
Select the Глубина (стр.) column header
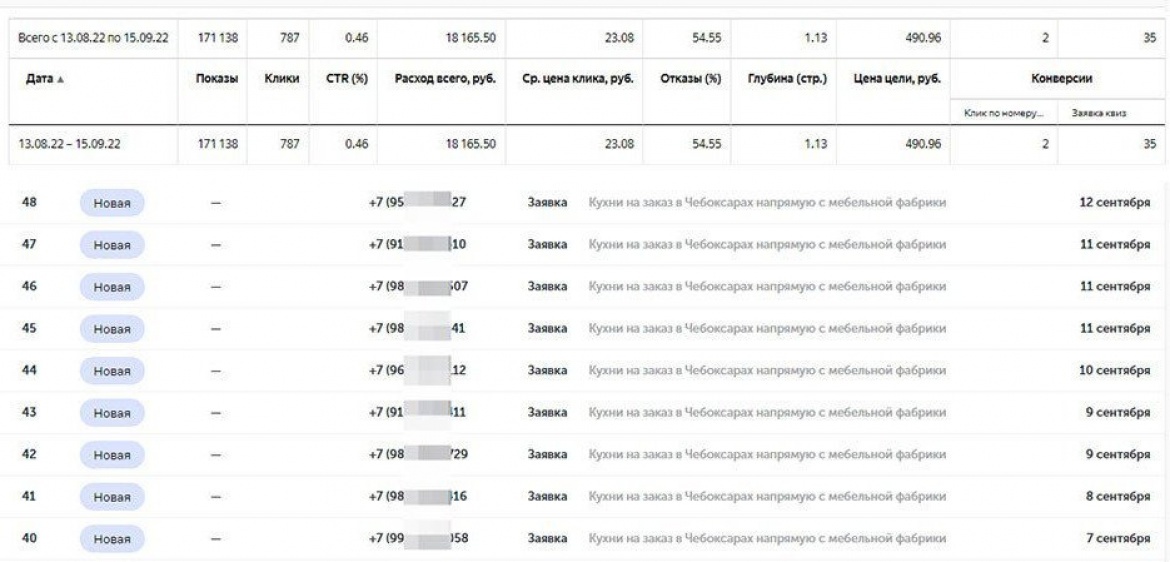(x=786, y=79)
